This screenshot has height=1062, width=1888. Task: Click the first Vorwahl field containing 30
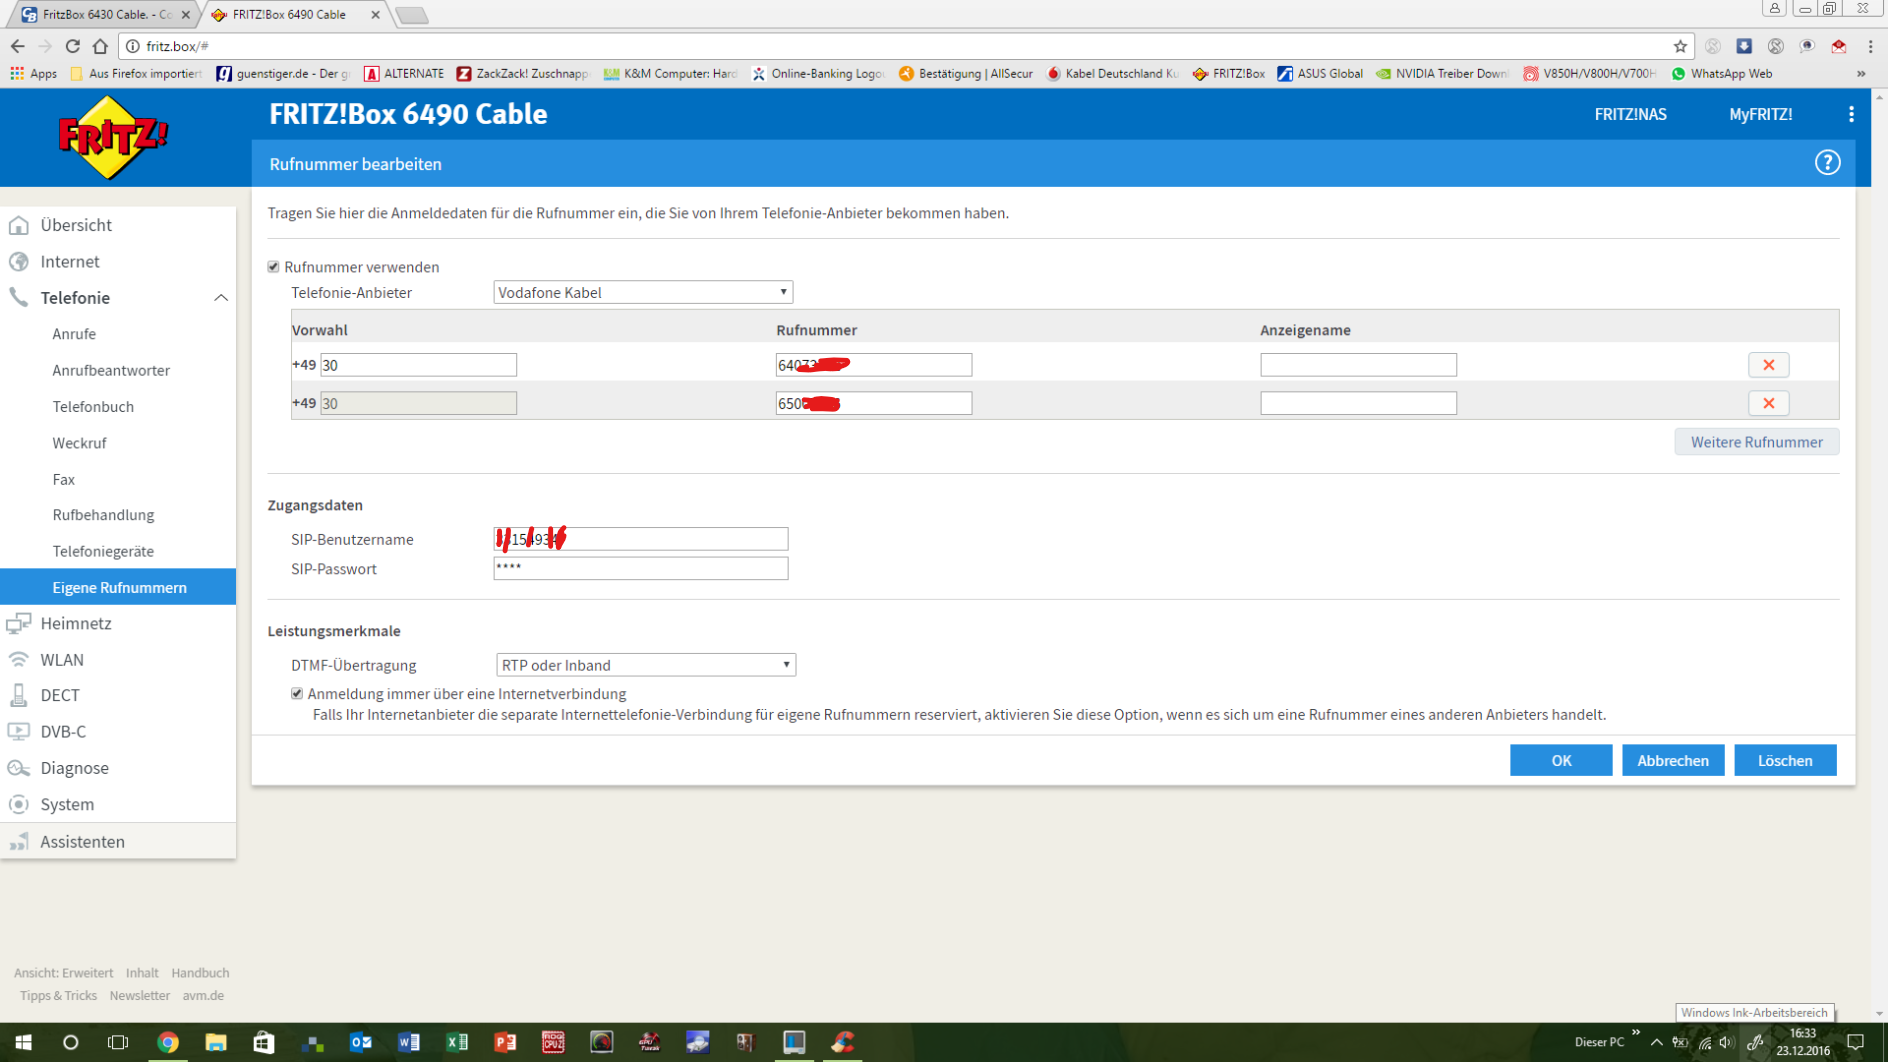click(418, 365)
